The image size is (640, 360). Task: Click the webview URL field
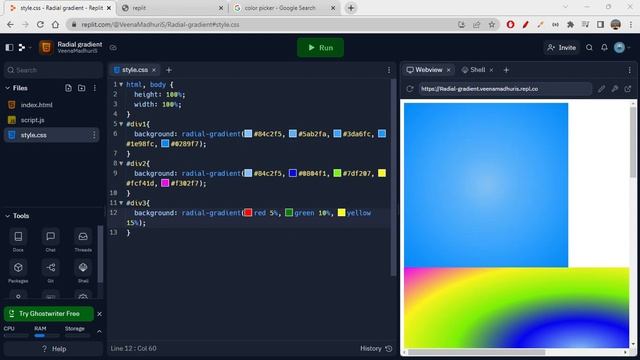pyautogui.click(x=505, y=89)
